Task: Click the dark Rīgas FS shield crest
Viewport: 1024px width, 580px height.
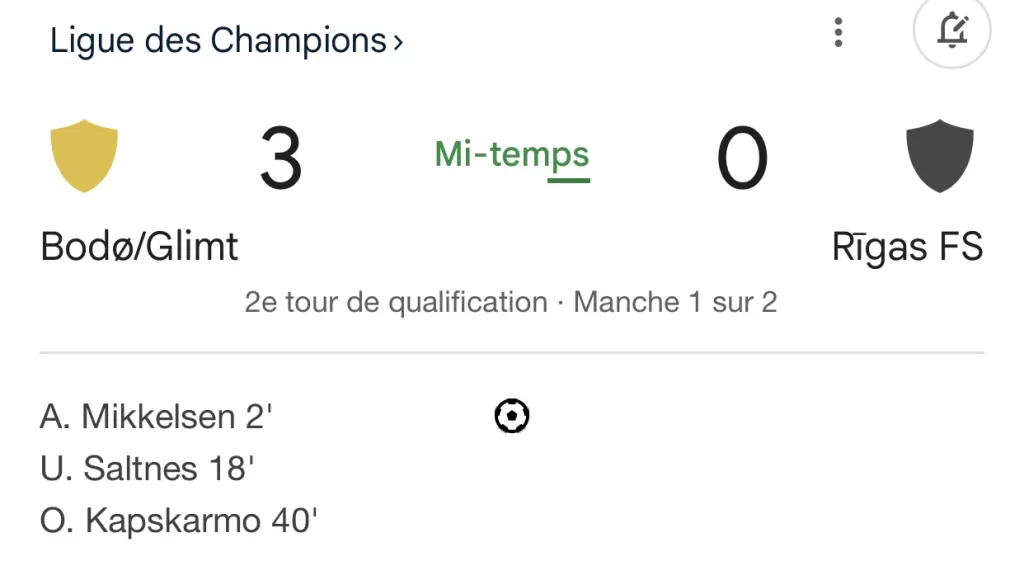Action: point(940,155)
